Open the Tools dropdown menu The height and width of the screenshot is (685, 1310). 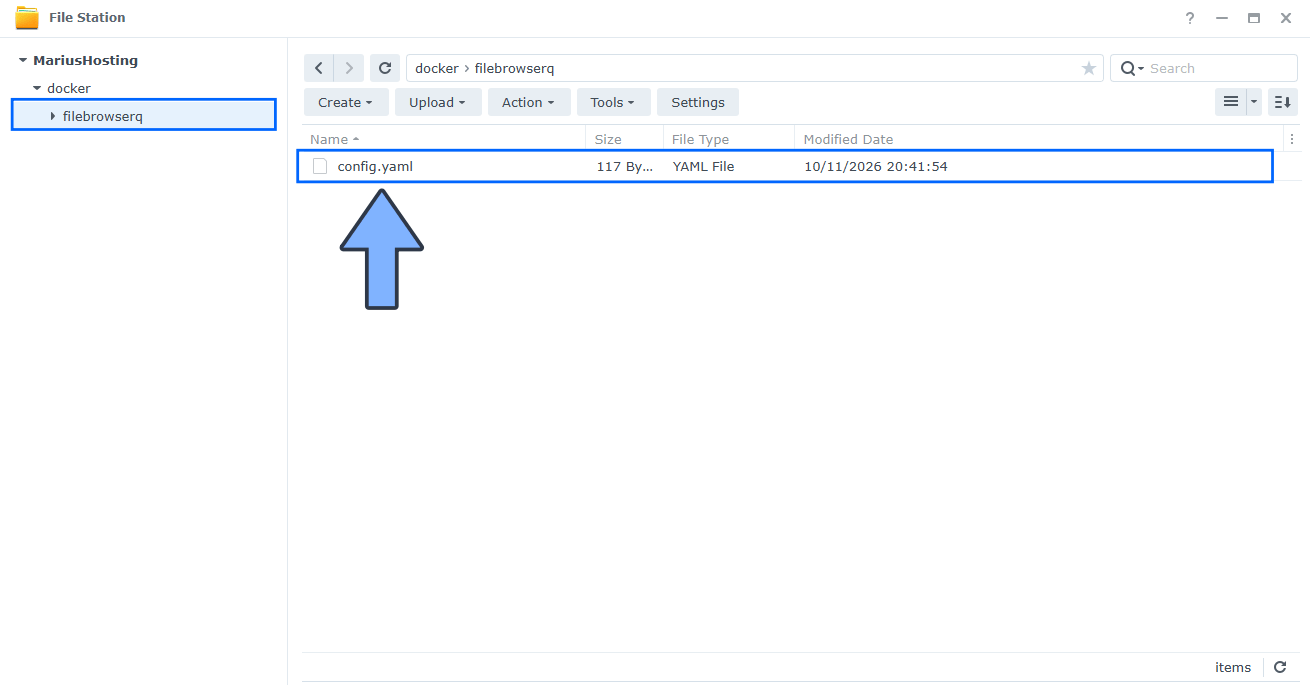point(613,102)
